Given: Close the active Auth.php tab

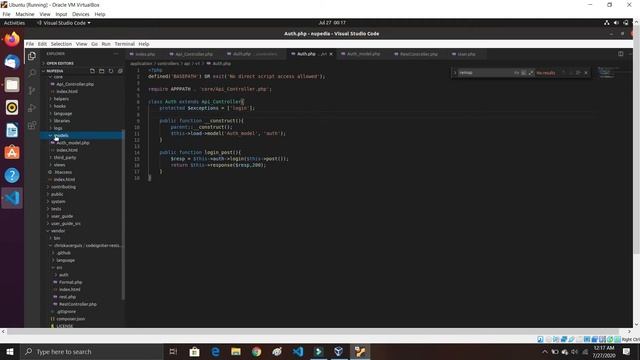Looking at the screenshot, I should [x=331, y=54].
